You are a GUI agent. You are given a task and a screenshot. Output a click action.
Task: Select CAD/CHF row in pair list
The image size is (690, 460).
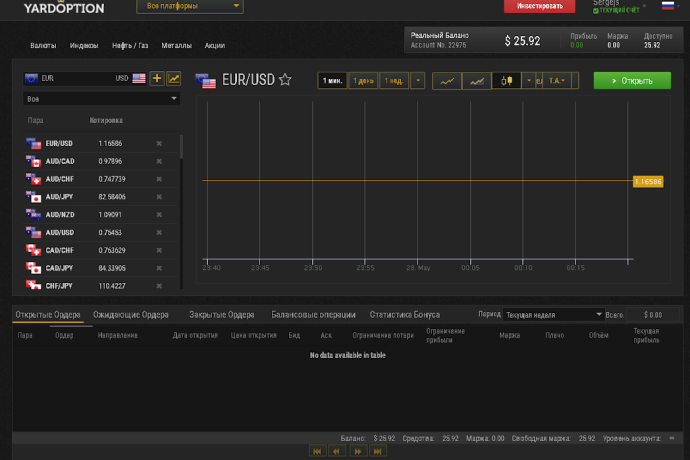point(101,250)
